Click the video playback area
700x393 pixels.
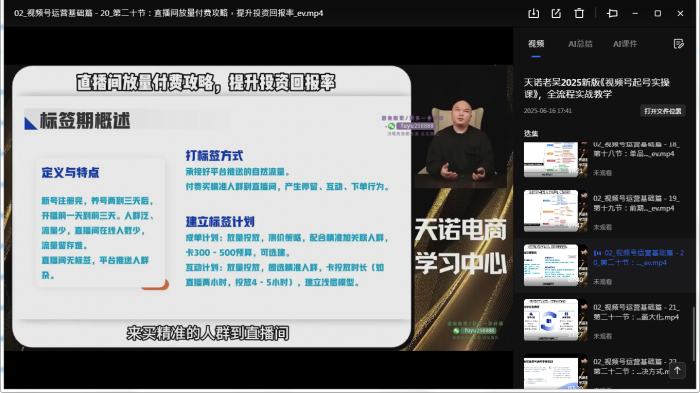[x=258, y=207]
